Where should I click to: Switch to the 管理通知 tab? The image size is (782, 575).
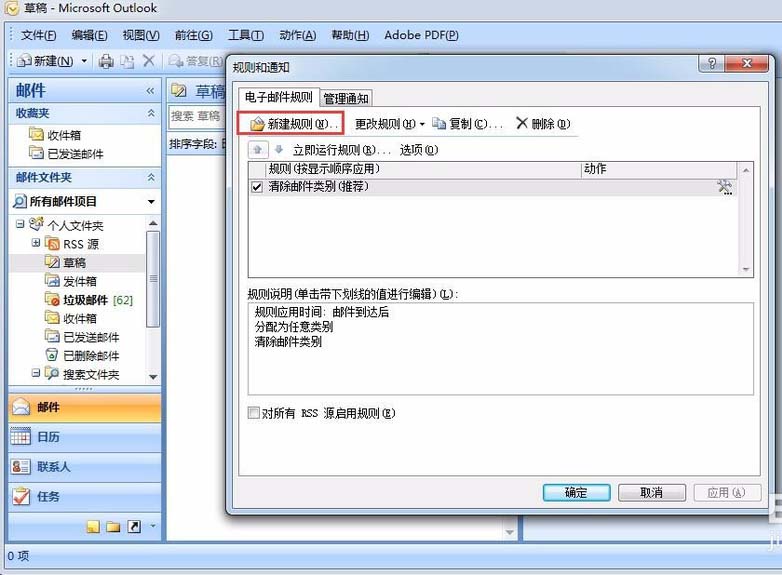click(x=345, y=98)
